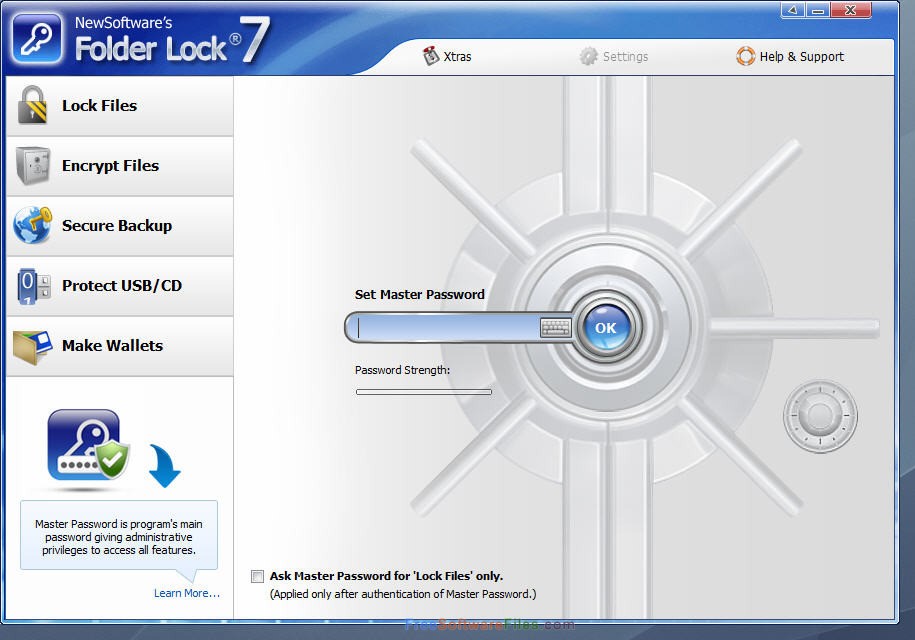The width and height of the screenshot is (915, 640).
Task: Confirm the password with the OK button
Action: (606, 328)
